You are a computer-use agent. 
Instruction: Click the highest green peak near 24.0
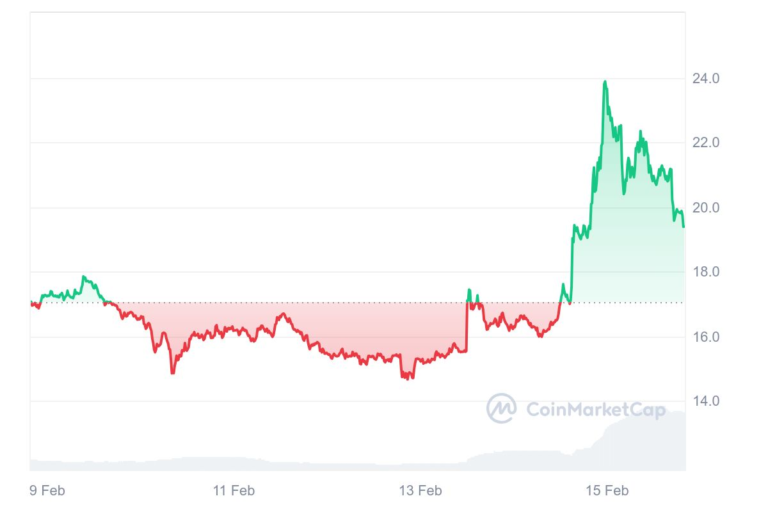click(x=605, y=82)
